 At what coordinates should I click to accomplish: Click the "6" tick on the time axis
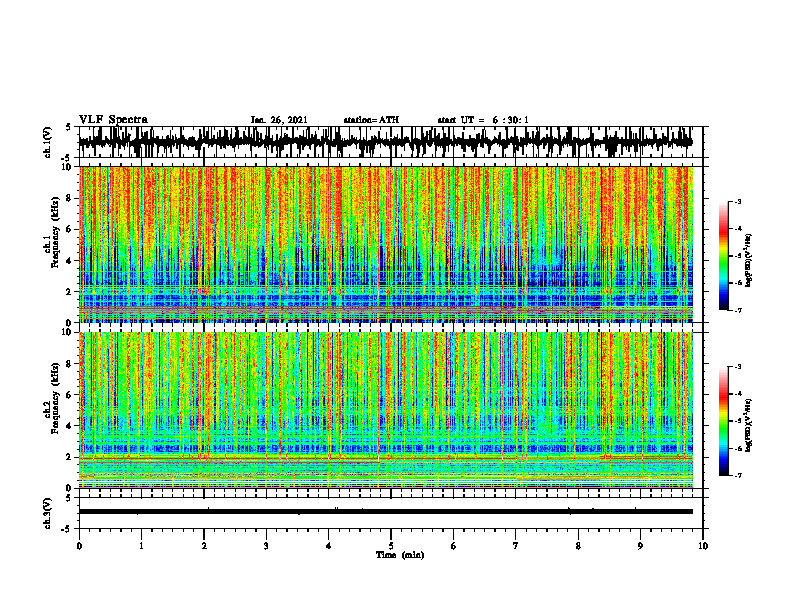click(x=454, y=546)
